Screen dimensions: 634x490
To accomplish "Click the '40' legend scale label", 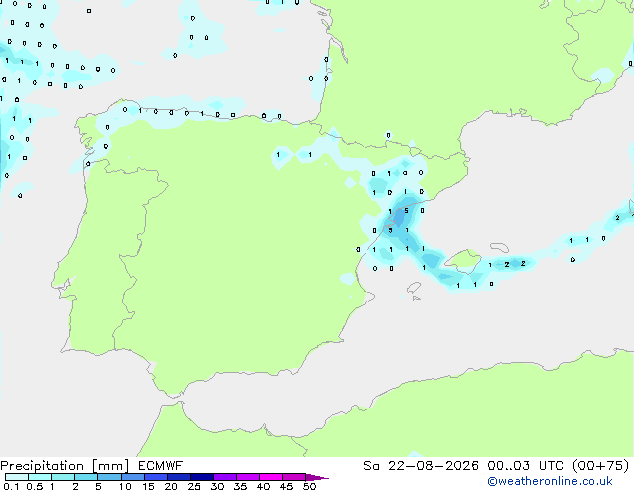I will pyautogui.click(x=263, y=486).
